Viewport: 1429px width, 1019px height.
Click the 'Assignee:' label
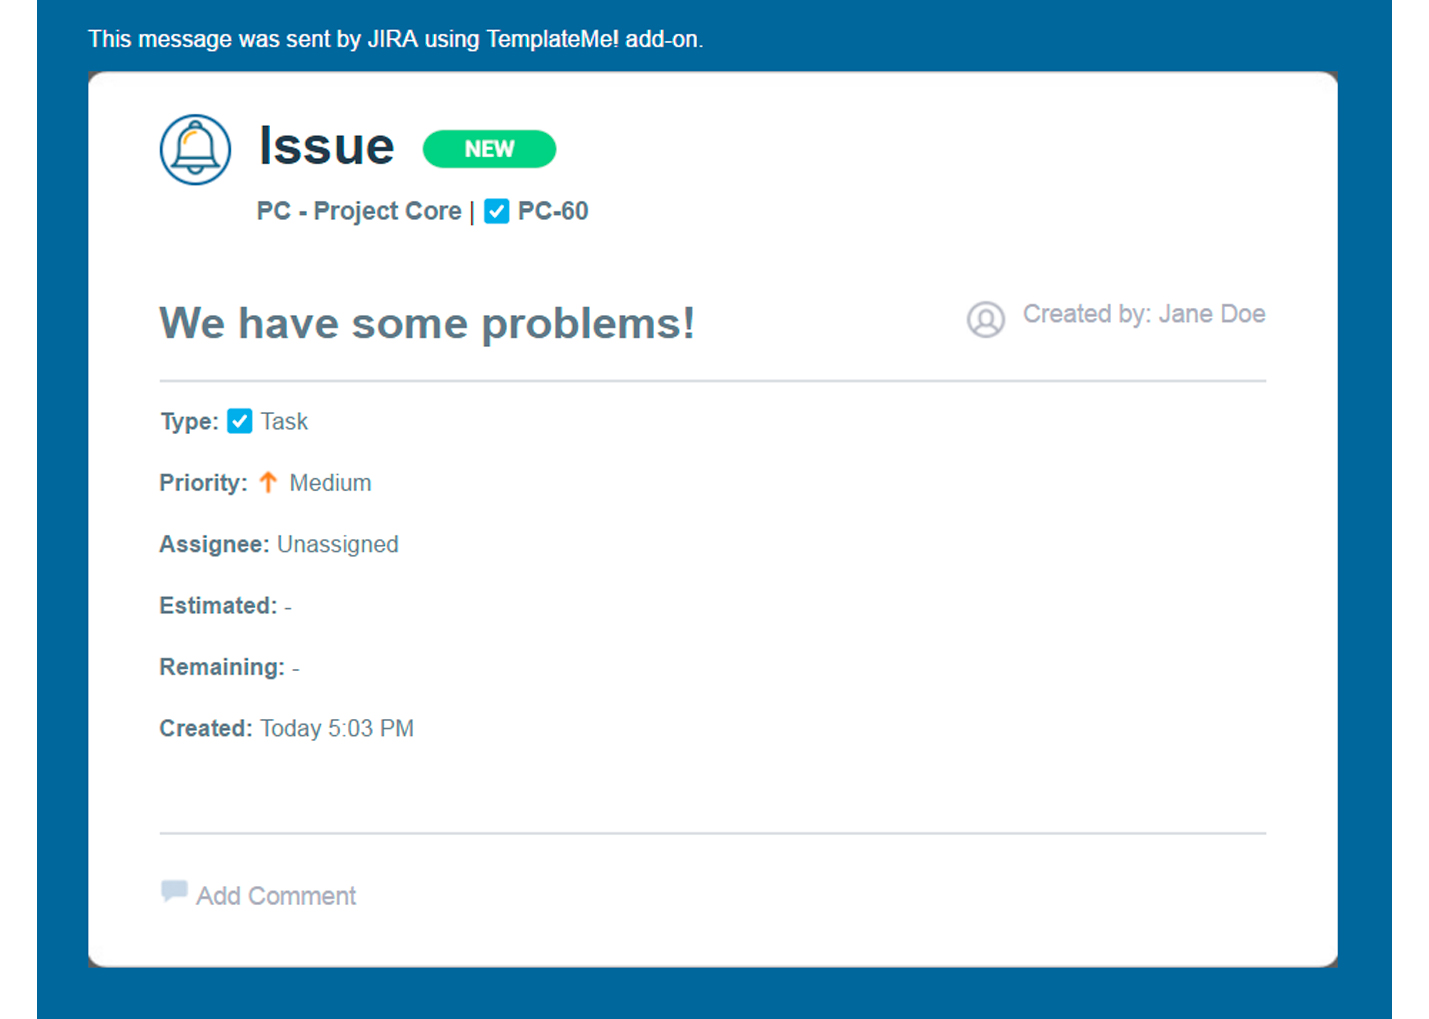[x=214, y=544]
